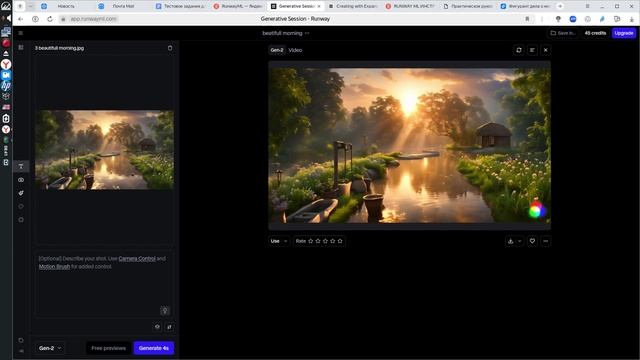Viewport: 640px width, 360px height.
Task: Expand download options arrow next to download
Action: [x=520, y=241]
